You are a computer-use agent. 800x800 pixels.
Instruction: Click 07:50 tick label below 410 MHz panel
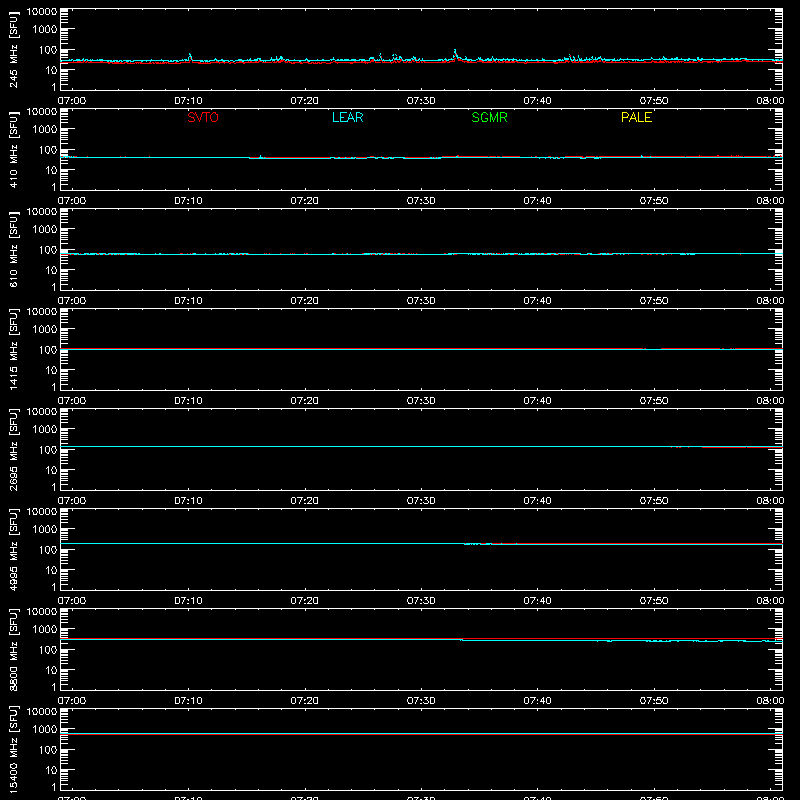(654, 201)
